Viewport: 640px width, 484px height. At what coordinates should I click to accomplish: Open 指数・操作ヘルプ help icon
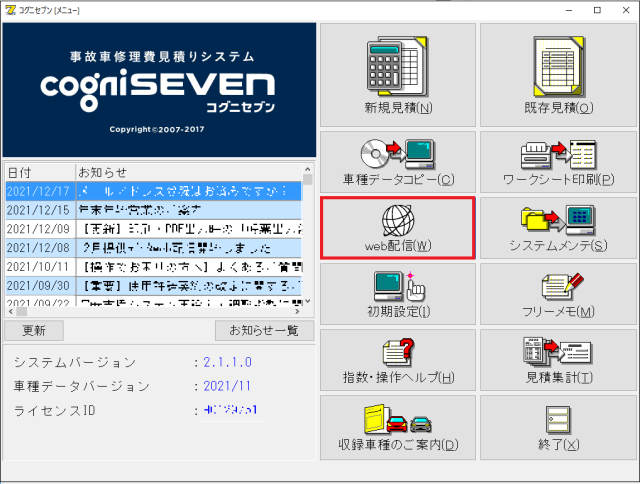point(398,352)
